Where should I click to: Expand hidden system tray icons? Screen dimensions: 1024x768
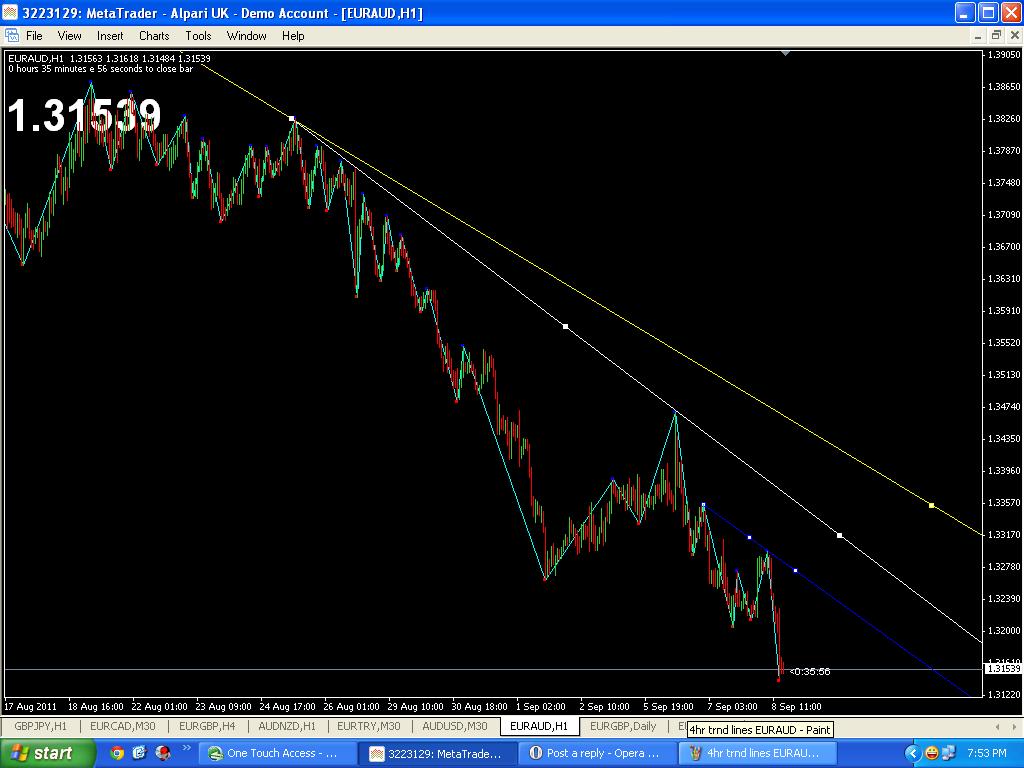pyautogui.click(x=912, y=753)
